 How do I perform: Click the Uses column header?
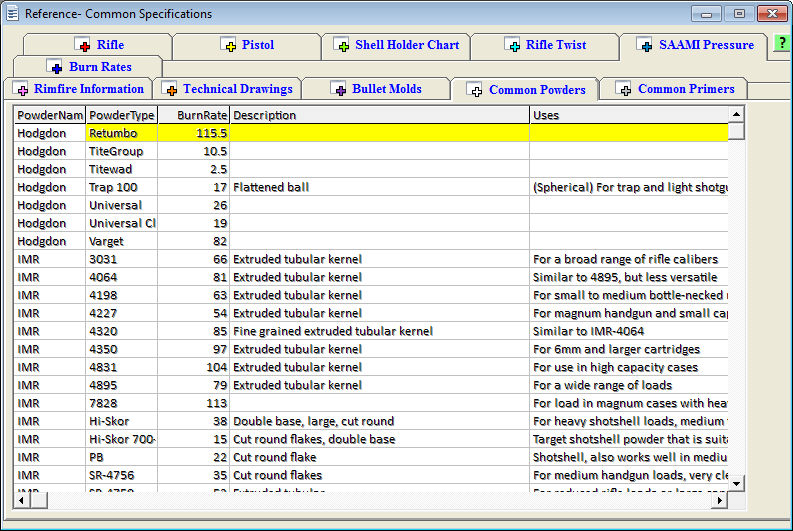point(629,115)
